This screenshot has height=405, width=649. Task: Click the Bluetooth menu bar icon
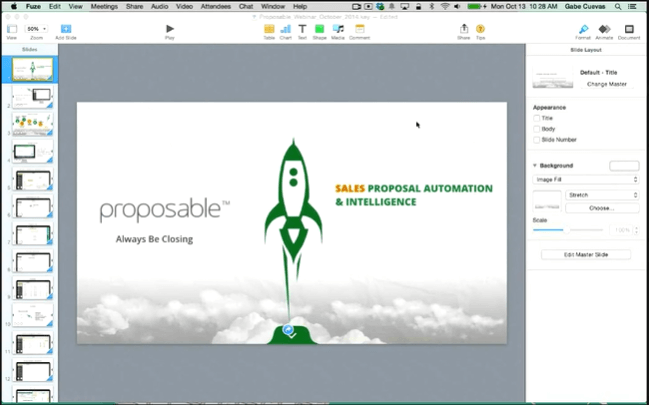tap(431, 7)
